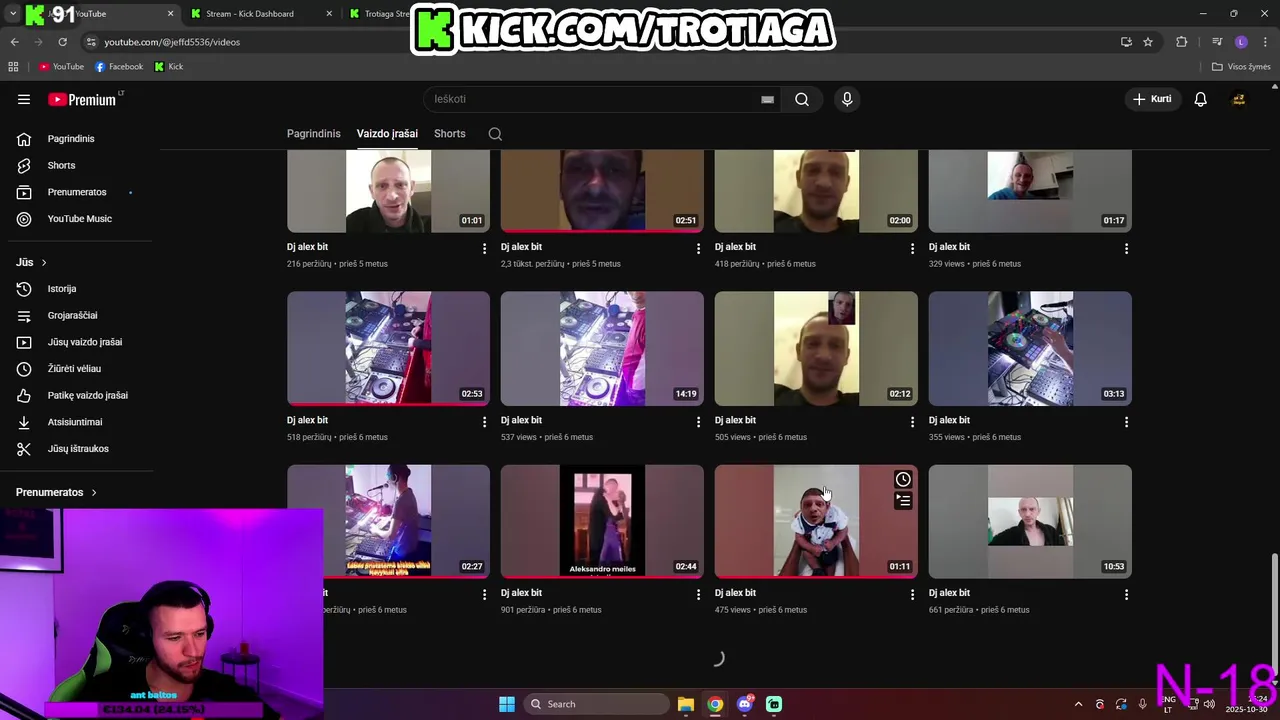Open Windows Start menu

pos(507,704)
